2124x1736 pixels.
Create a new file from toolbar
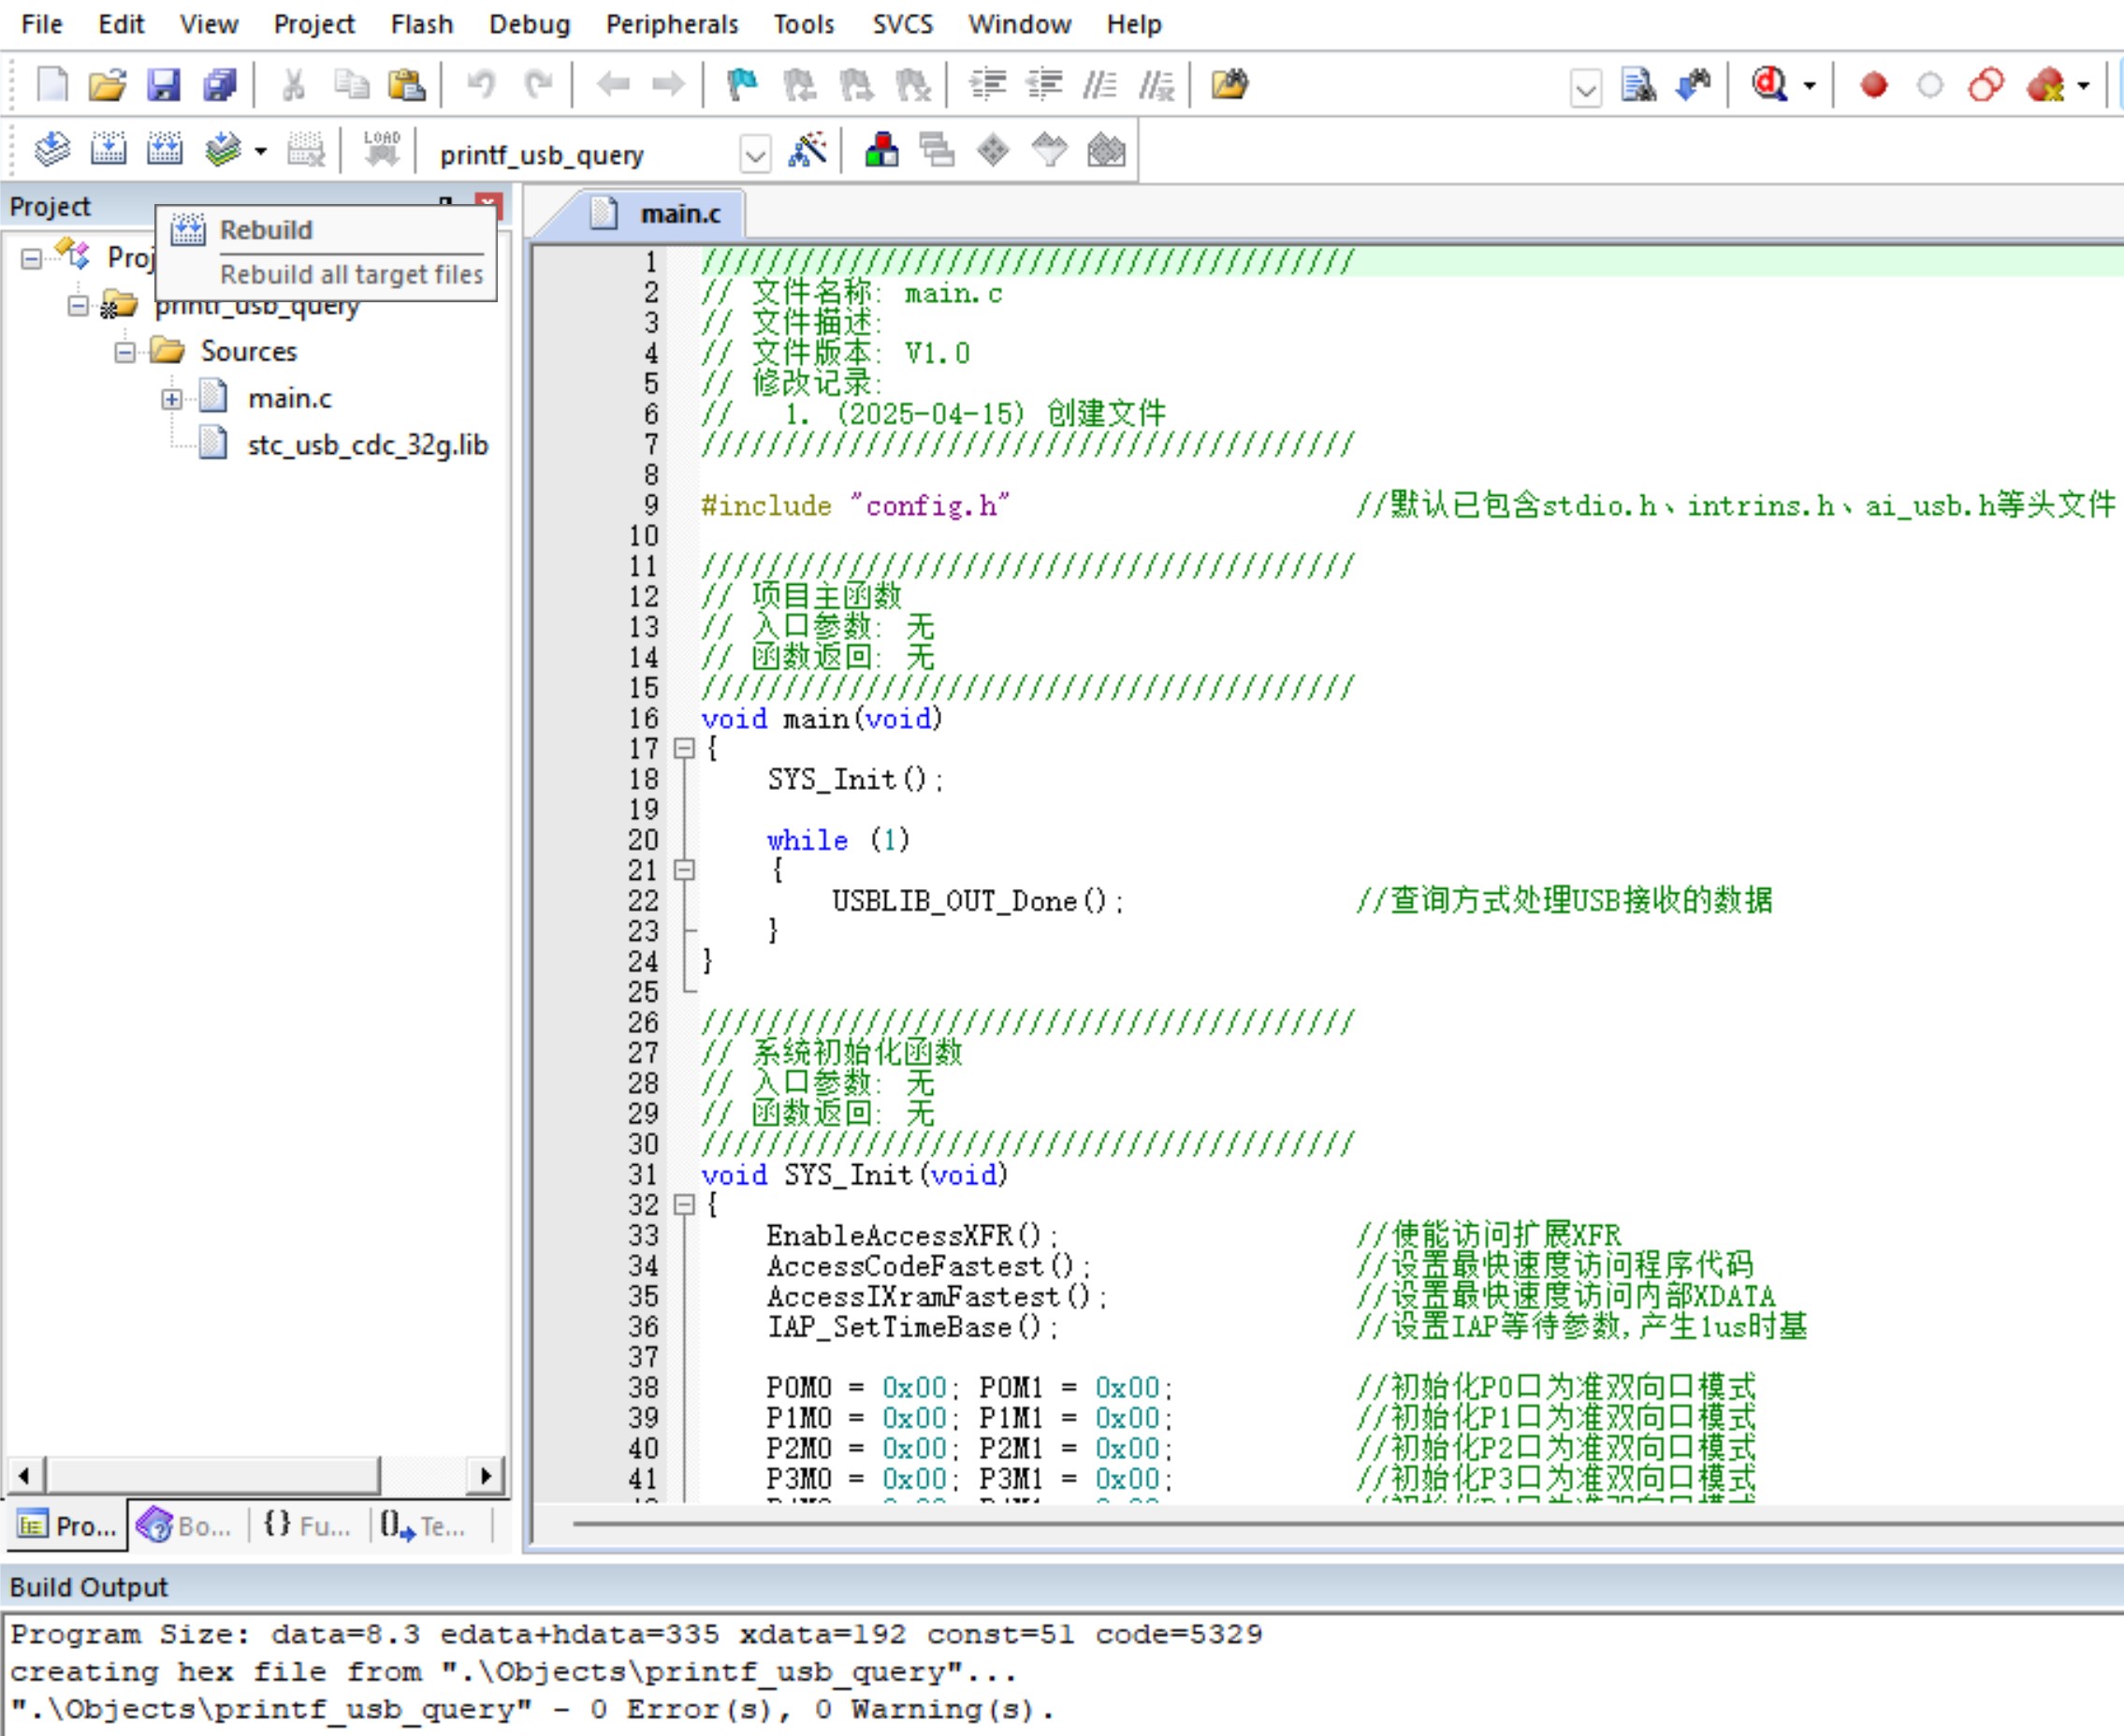52,85
